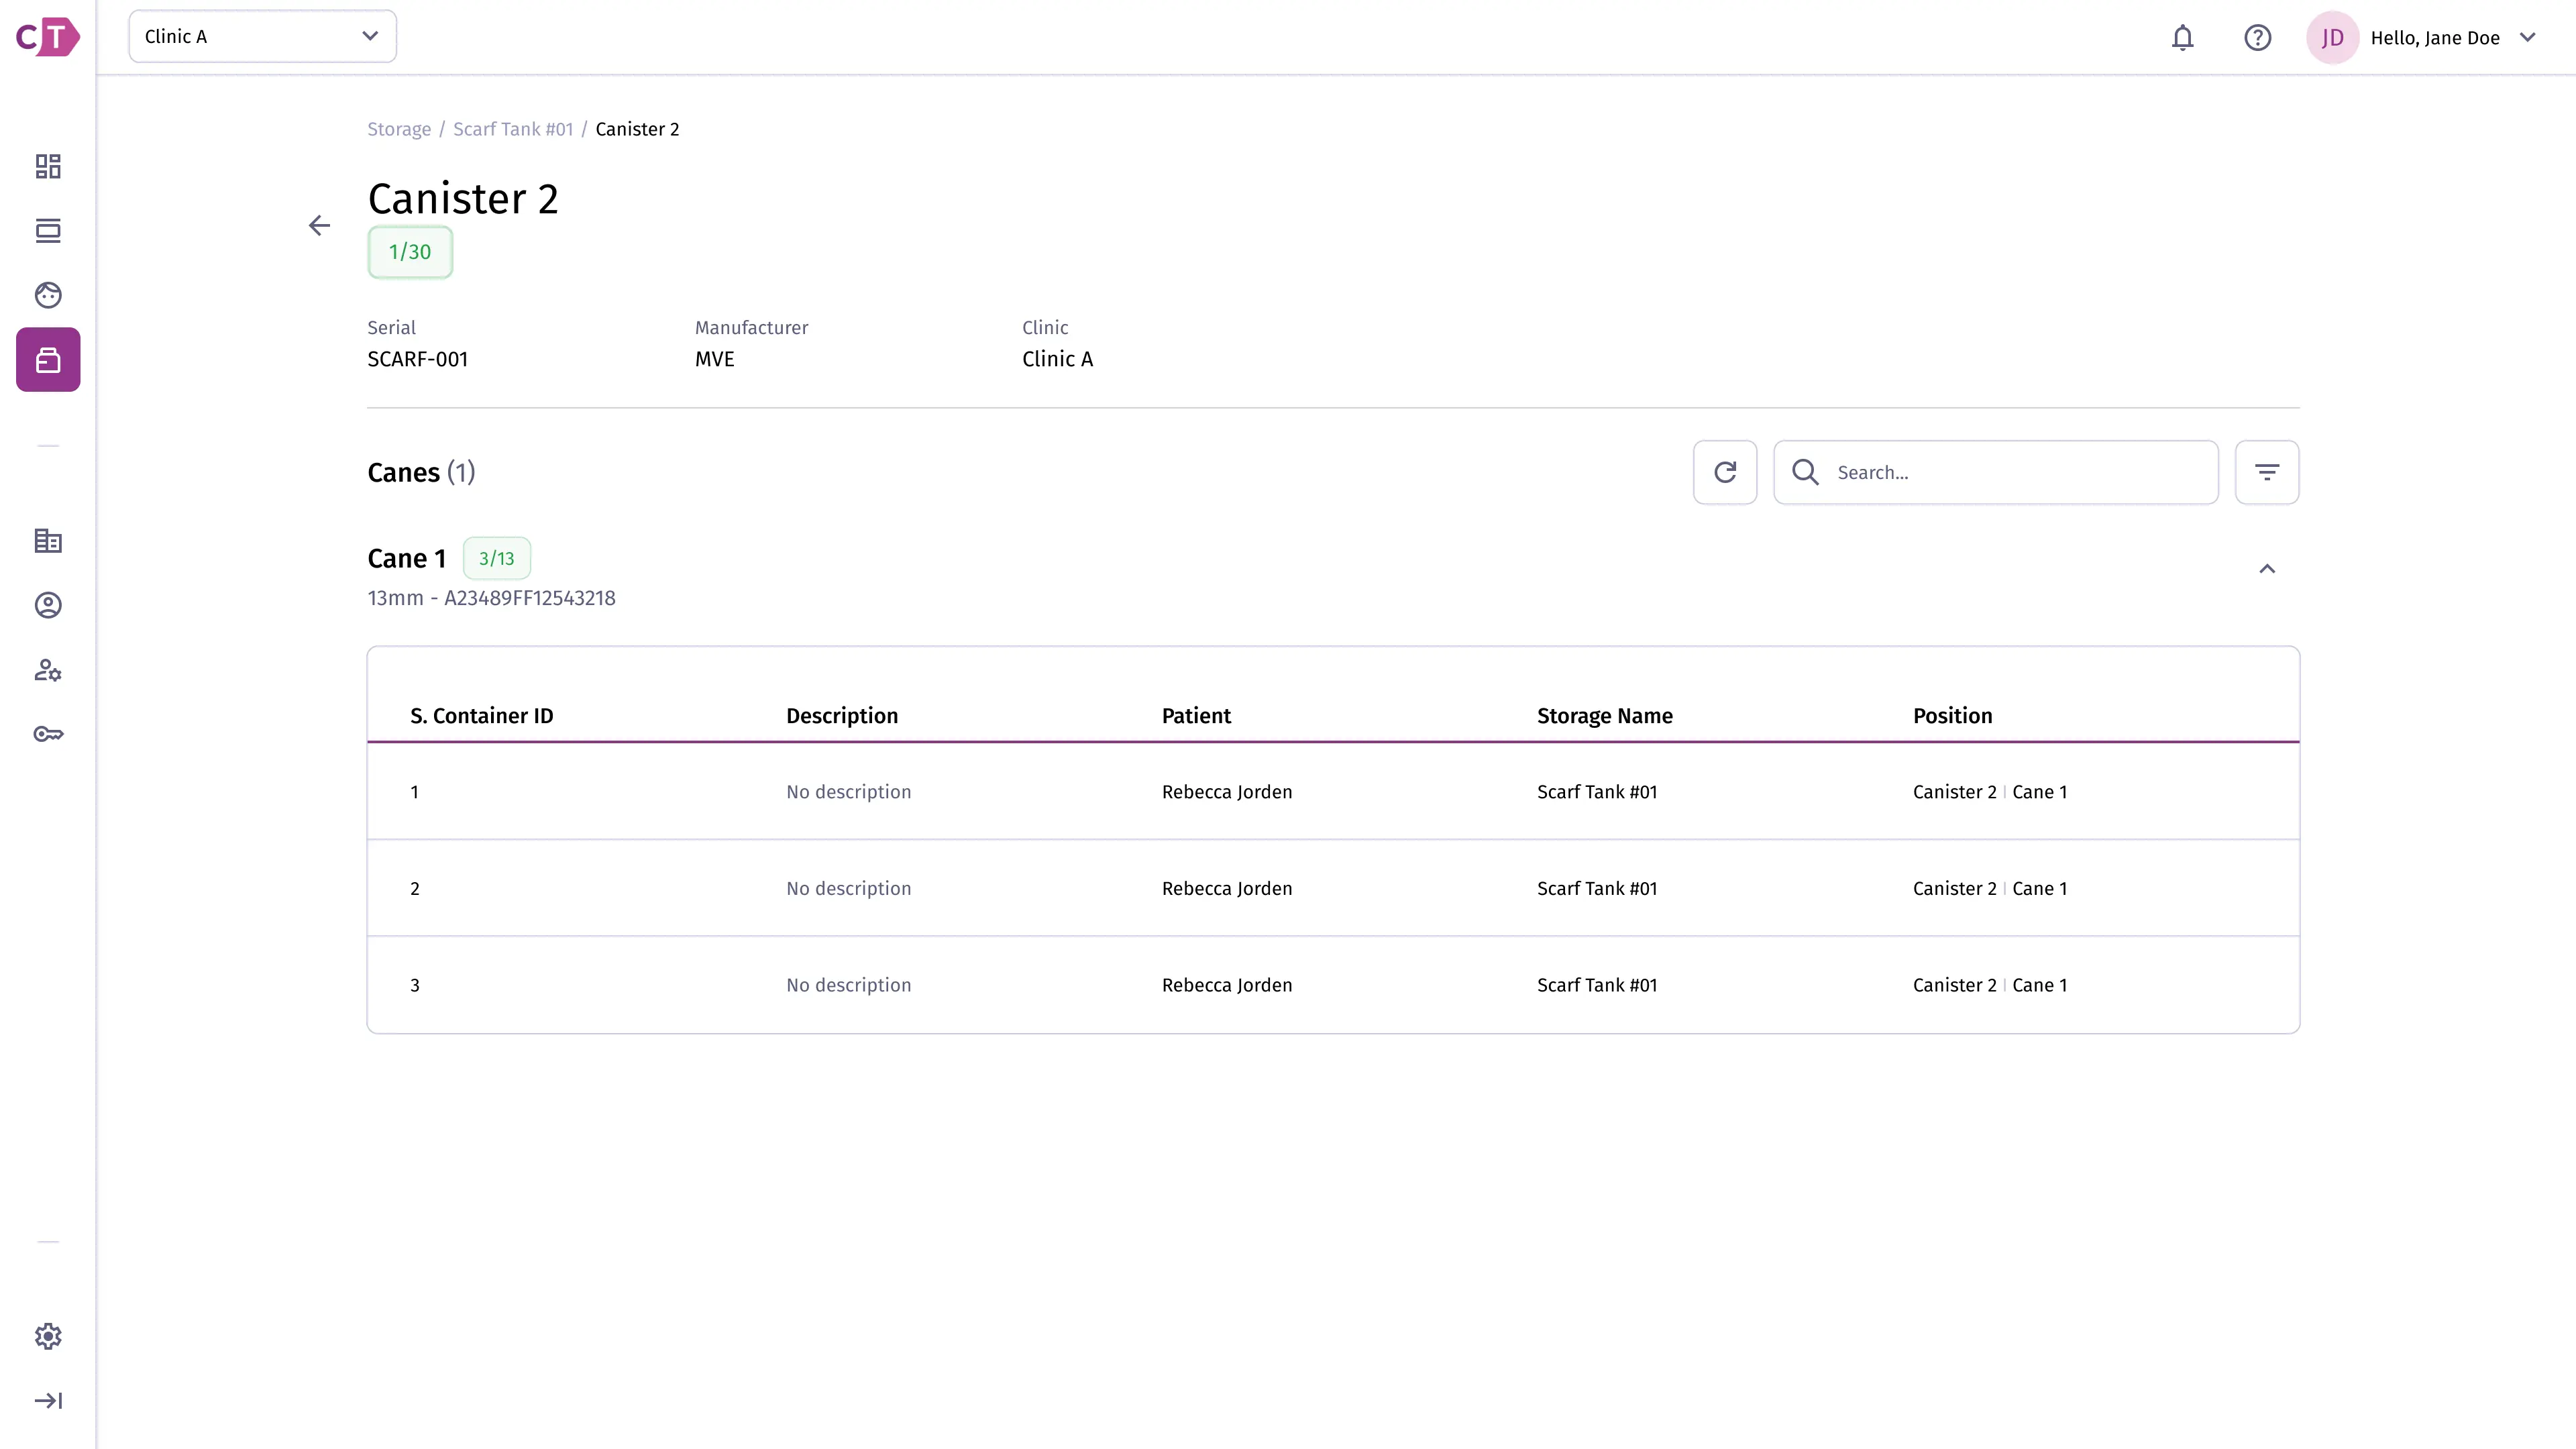Open the user account icon in sidebar
The width and height of the screenshot is (2576, 1449).
[x=48, y=605]
